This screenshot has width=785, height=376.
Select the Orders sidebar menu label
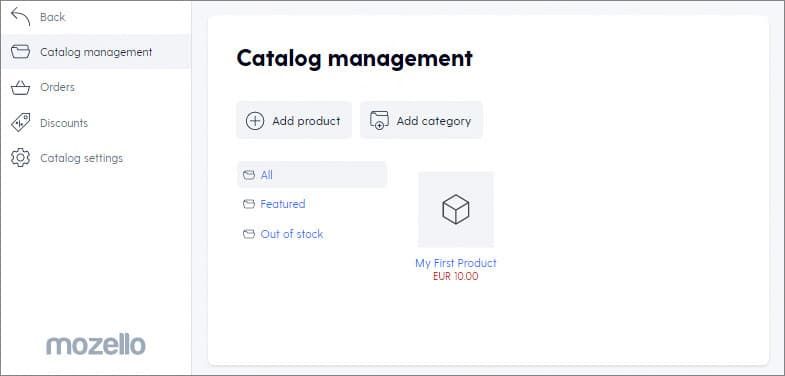pos(58,87)
